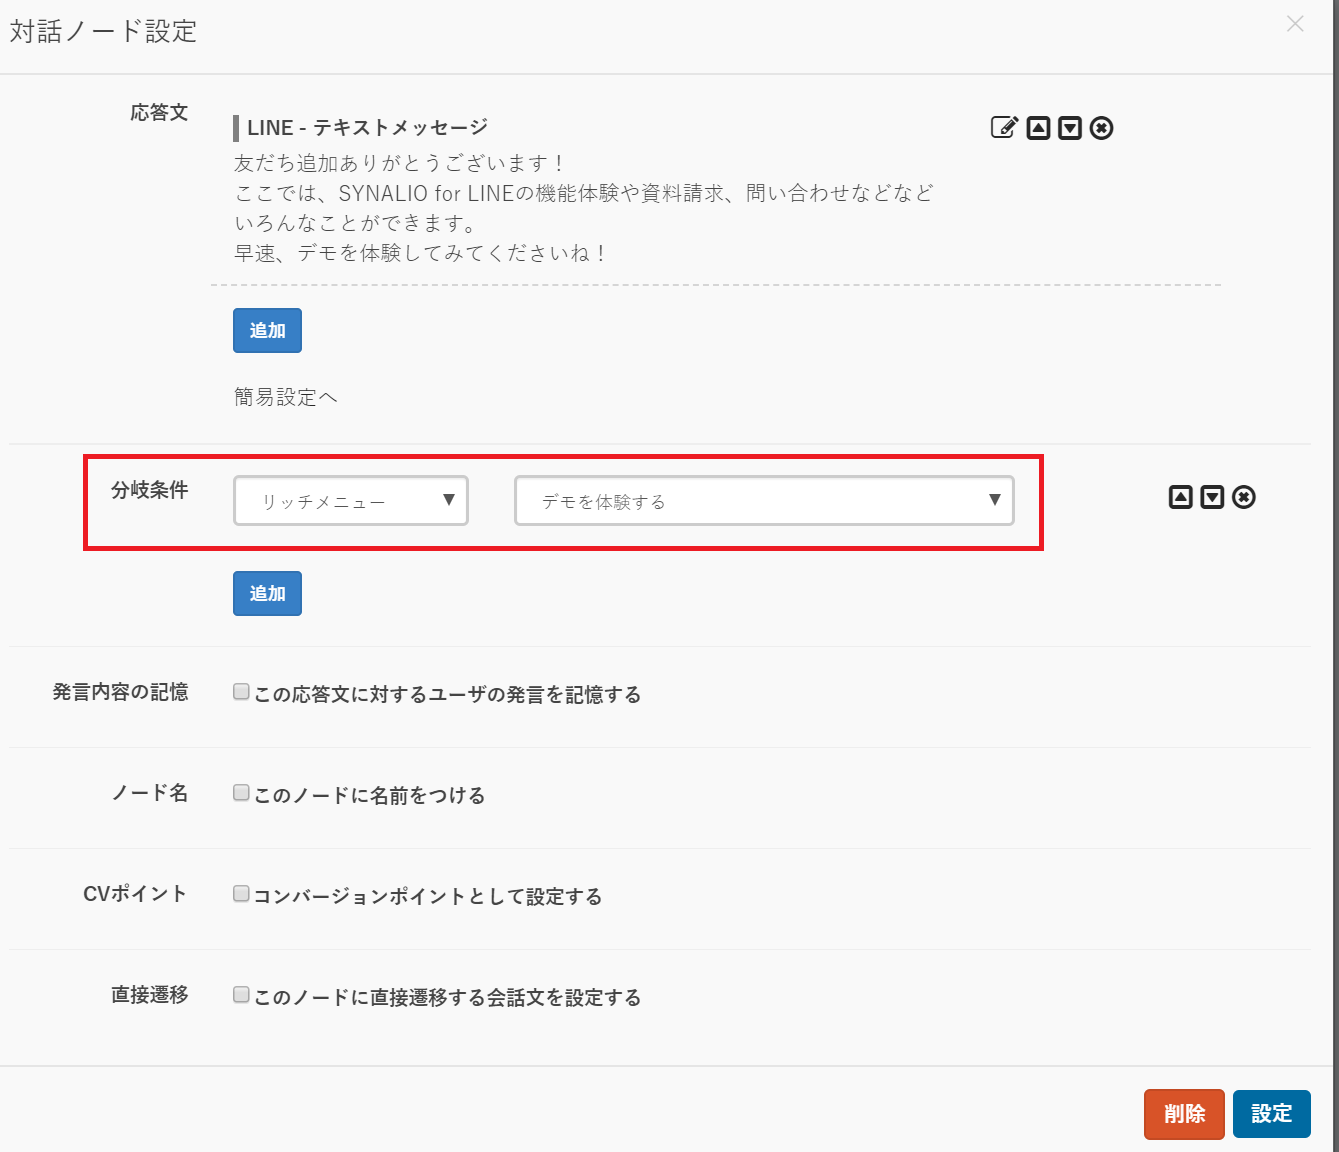Move the LINE text message down
The image size is (1339, 1152).
coord(1070,128)
